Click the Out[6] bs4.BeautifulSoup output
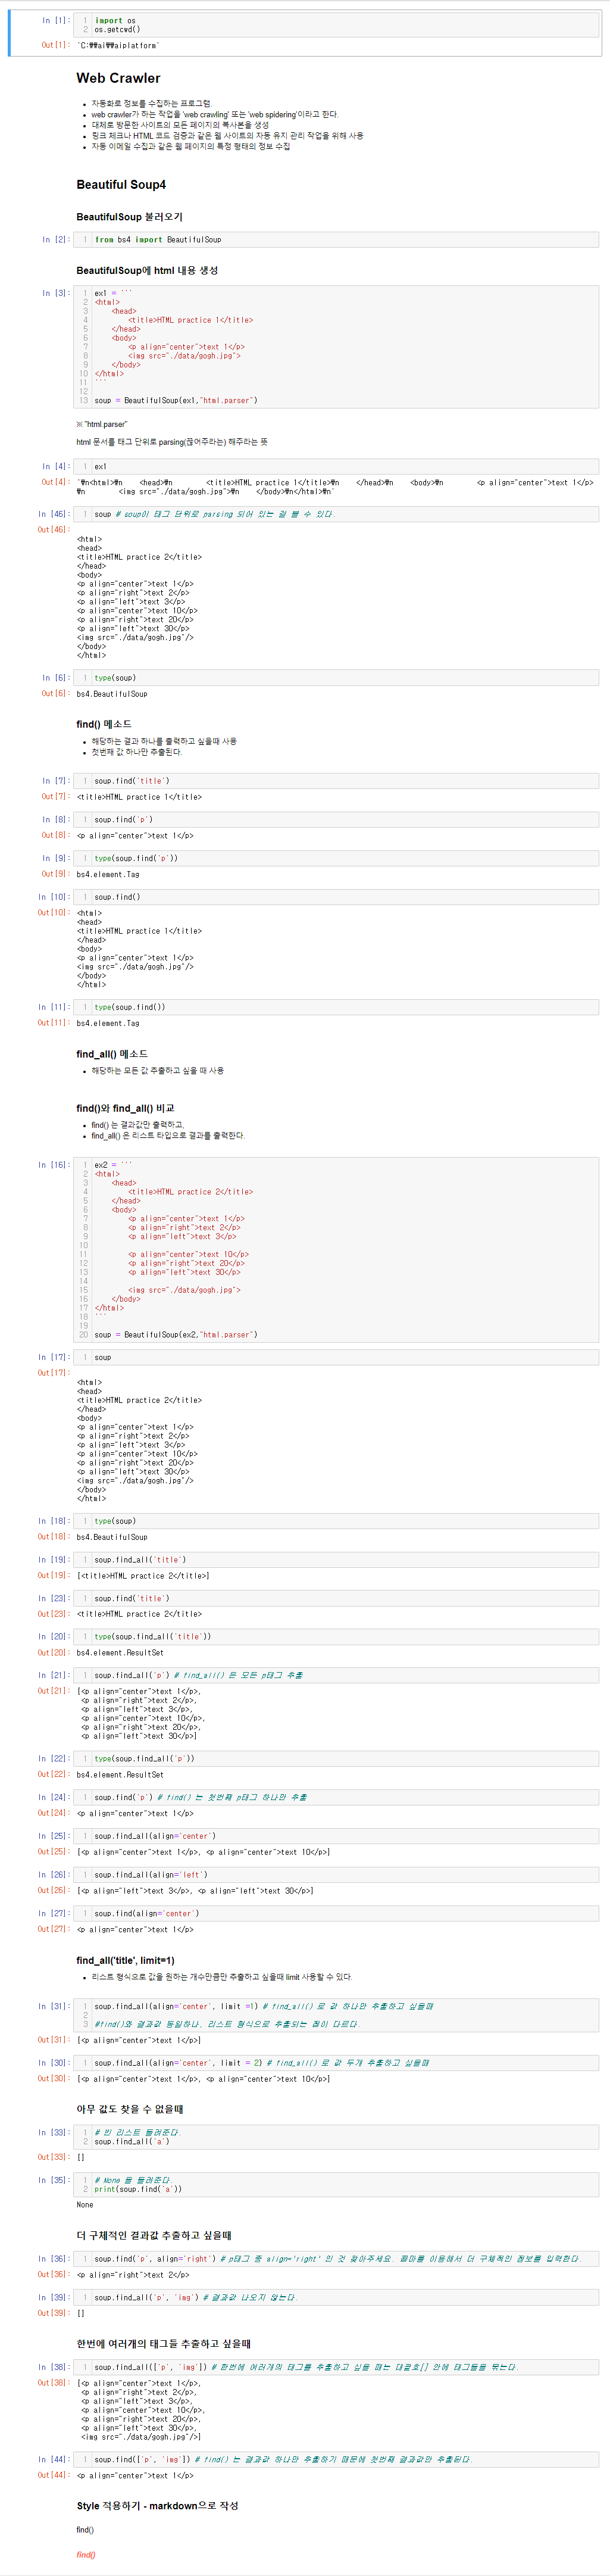The image size is (610, 2576). pyautogui.click(x=112, y=694)
